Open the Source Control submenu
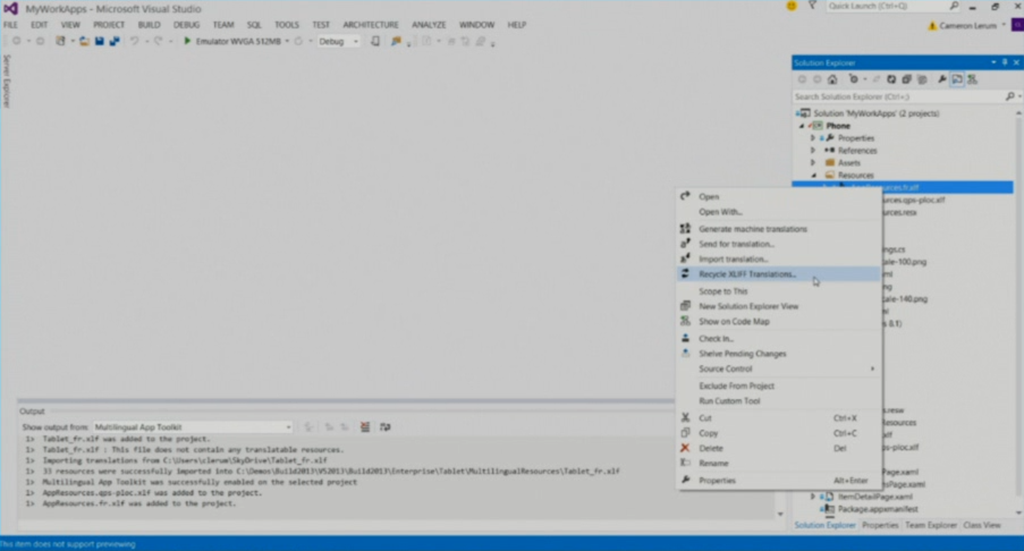1024x551 pixels. (x=778, y=369)
